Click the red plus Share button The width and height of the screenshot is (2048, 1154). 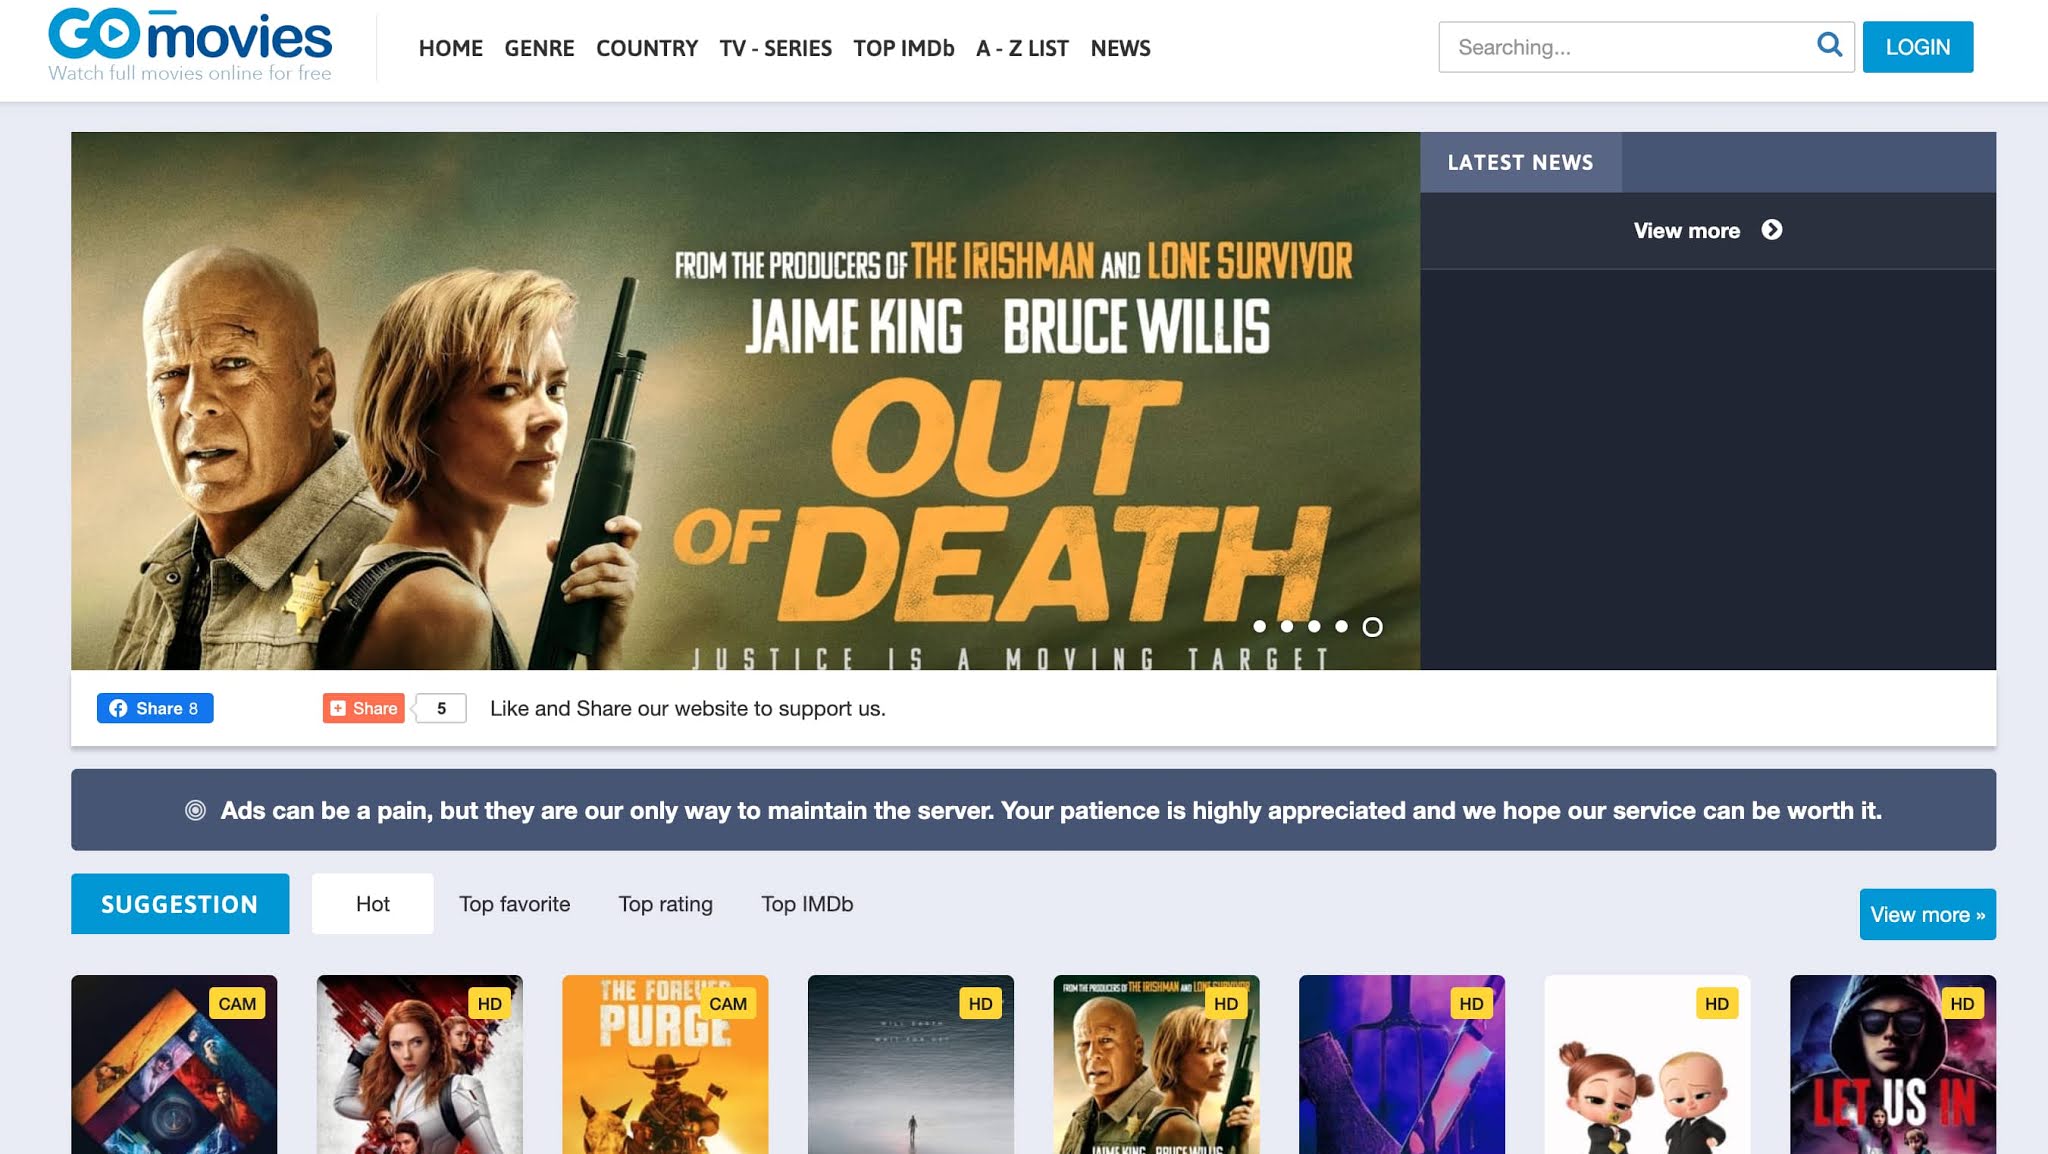tap(364, 708)
